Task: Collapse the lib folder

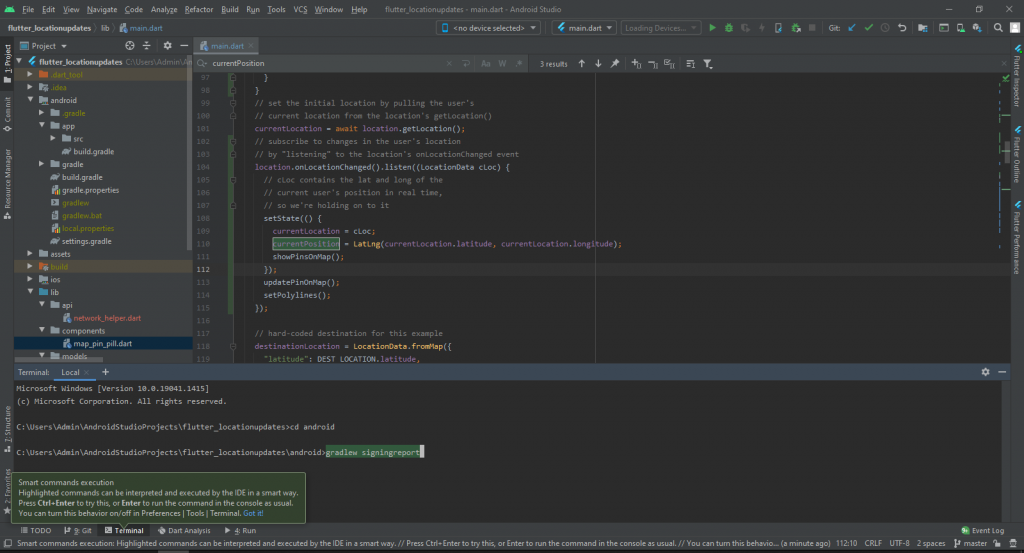Action: 30,292
